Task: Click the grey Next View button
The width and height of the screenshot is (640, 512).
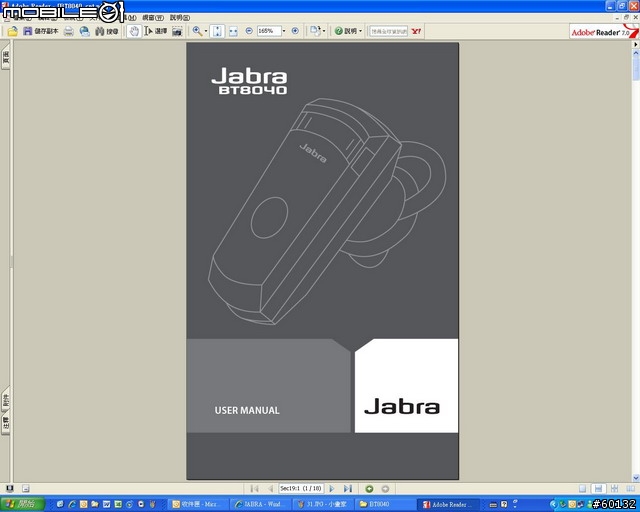Action: pyautogui.click(x=385, y=488)
